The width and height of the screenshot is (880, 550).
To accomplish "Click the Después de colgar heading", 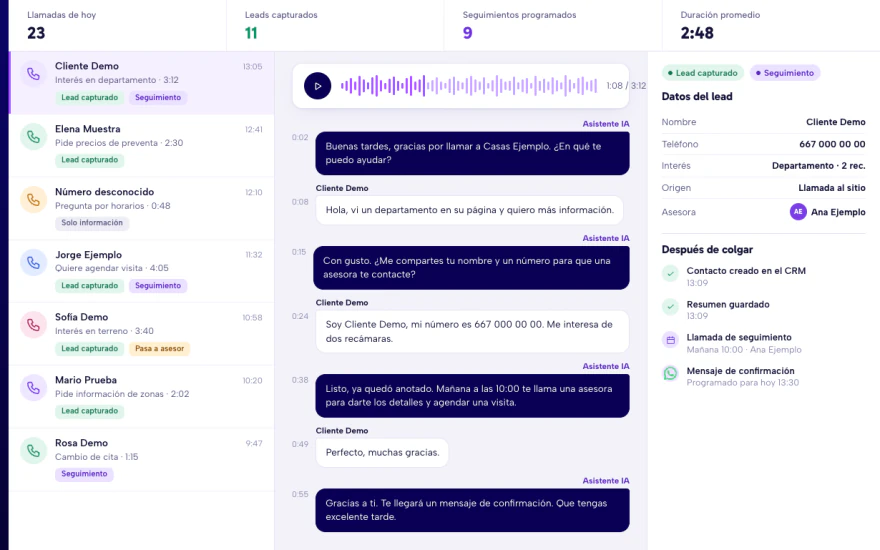I will [707, 250].
